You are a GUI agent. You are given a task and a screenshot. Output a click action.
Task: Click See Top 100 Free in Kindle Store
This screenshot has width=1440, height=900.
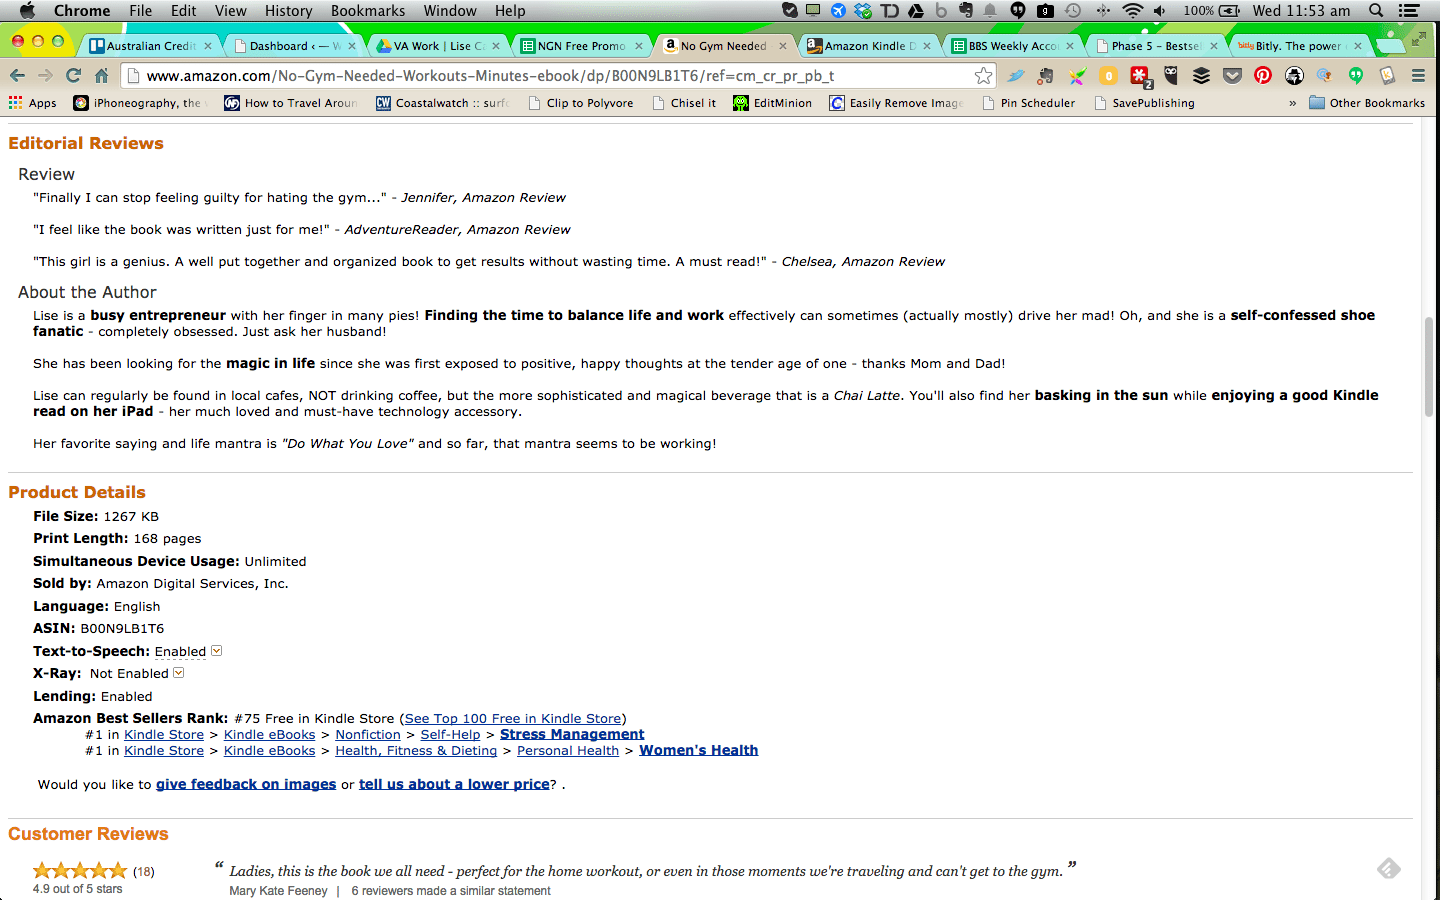click(x=513, y=718)
